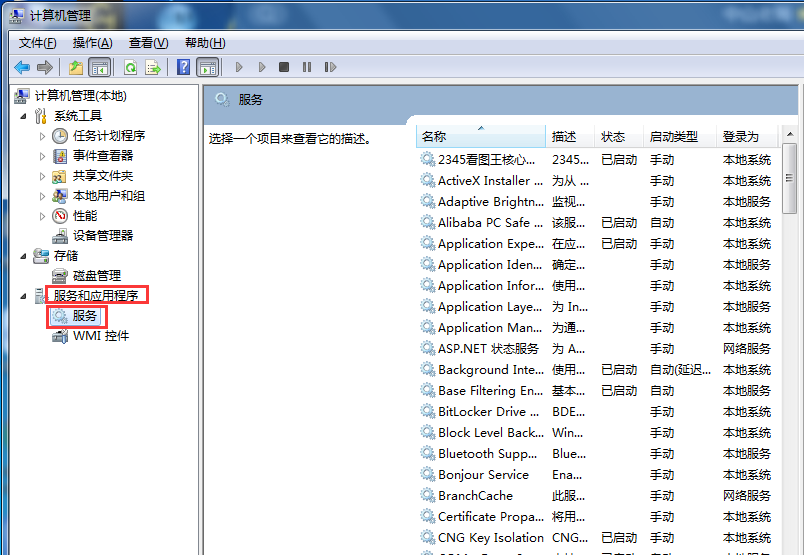Select 共享文件夹 in the tree
Viewport: 804px width, 555px height.
[103, 176]
